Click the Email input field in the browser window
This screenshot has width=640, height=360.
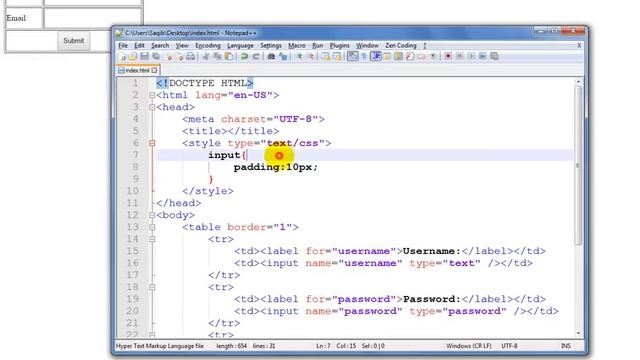tap(92, 18)
